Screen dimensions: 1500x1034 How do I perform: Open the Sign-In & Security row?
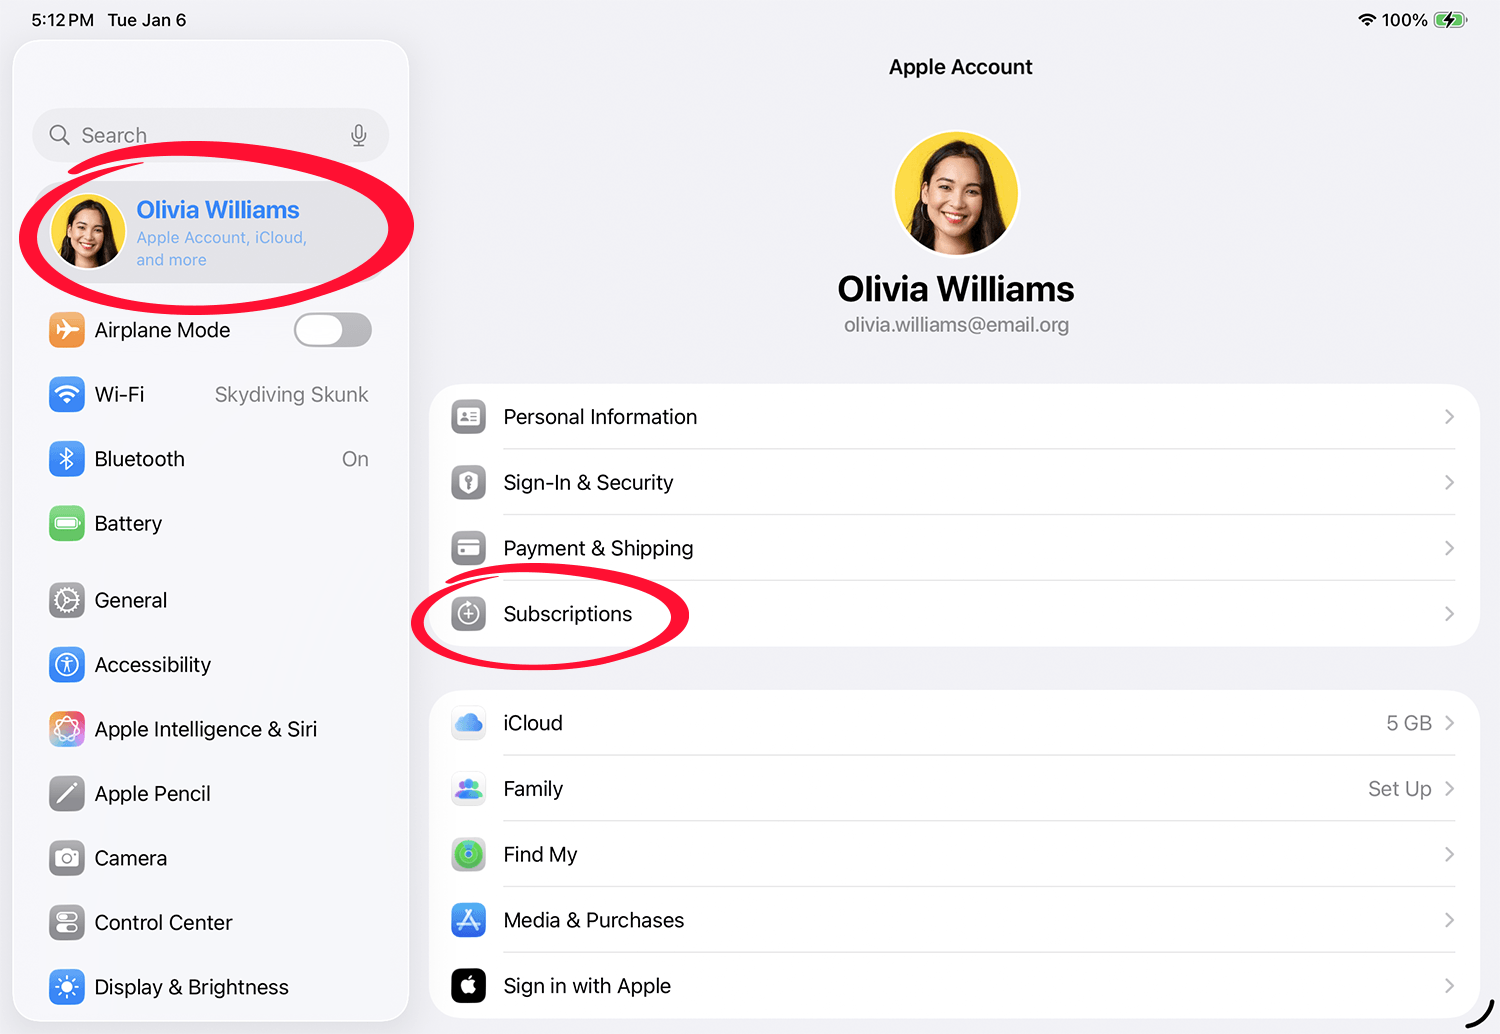point(954,482)
